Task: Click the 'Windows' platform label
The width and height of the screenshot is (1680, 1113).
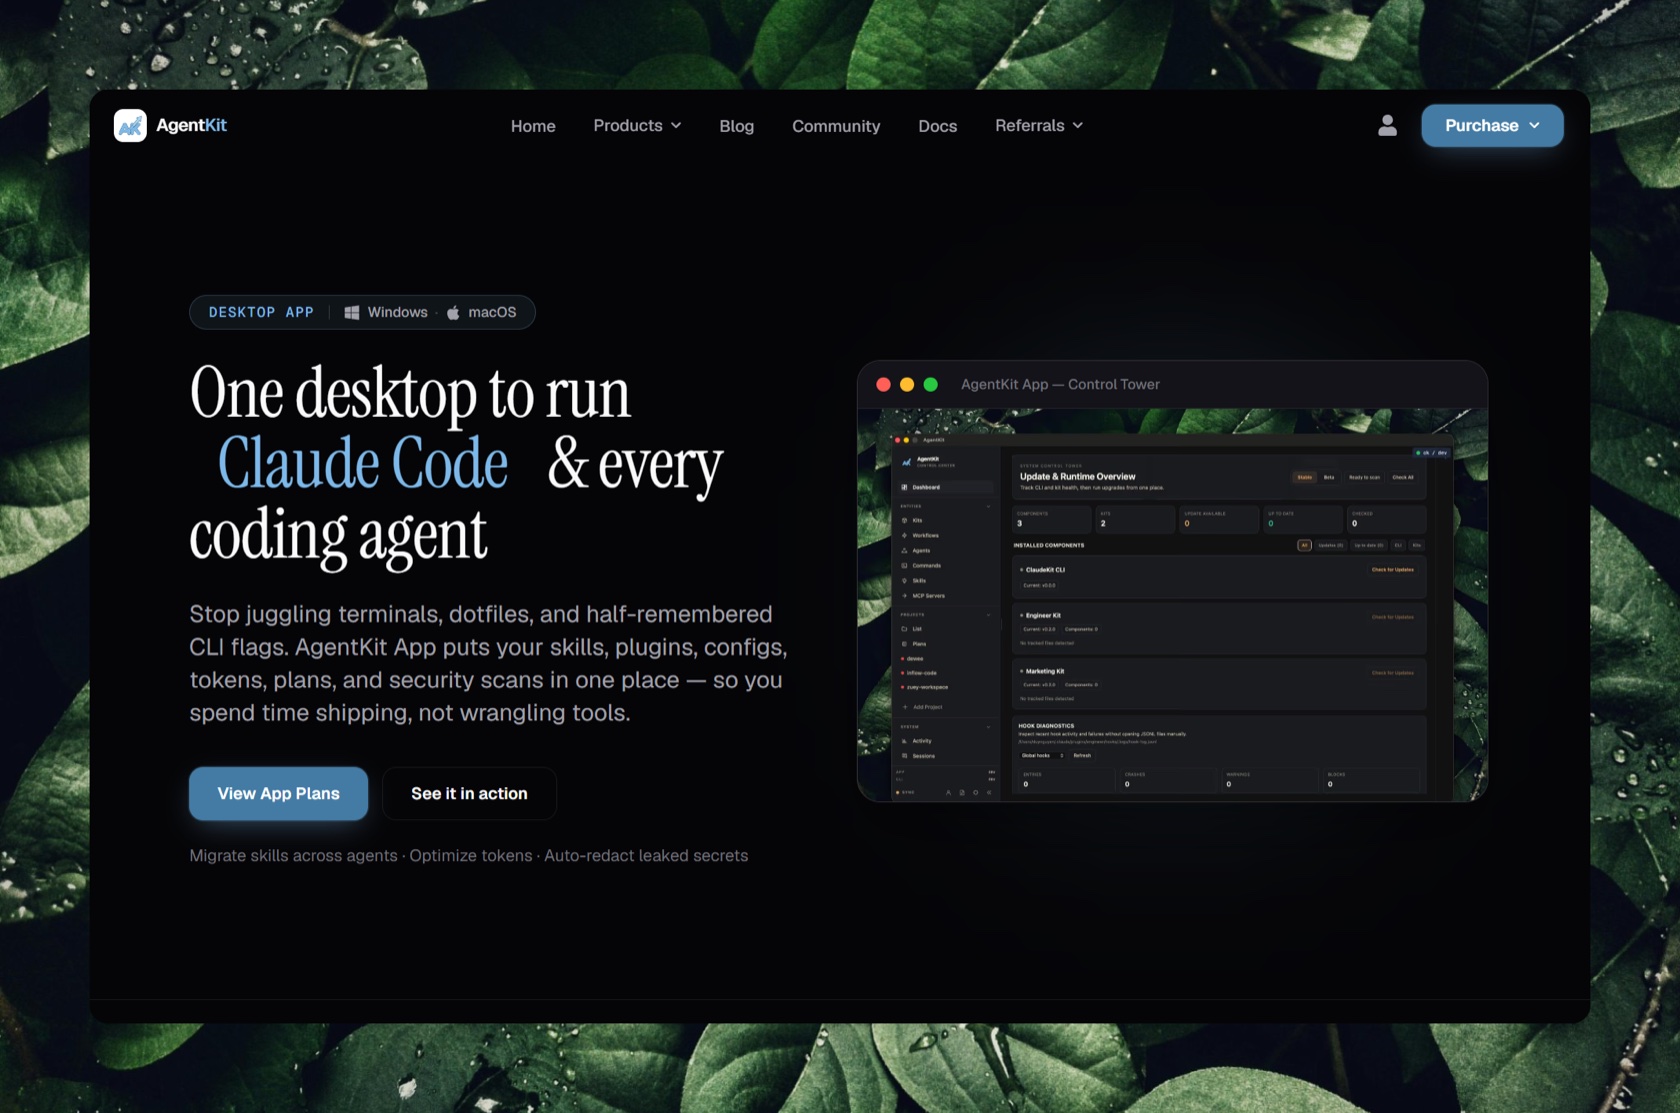Action: coord(397,312)
